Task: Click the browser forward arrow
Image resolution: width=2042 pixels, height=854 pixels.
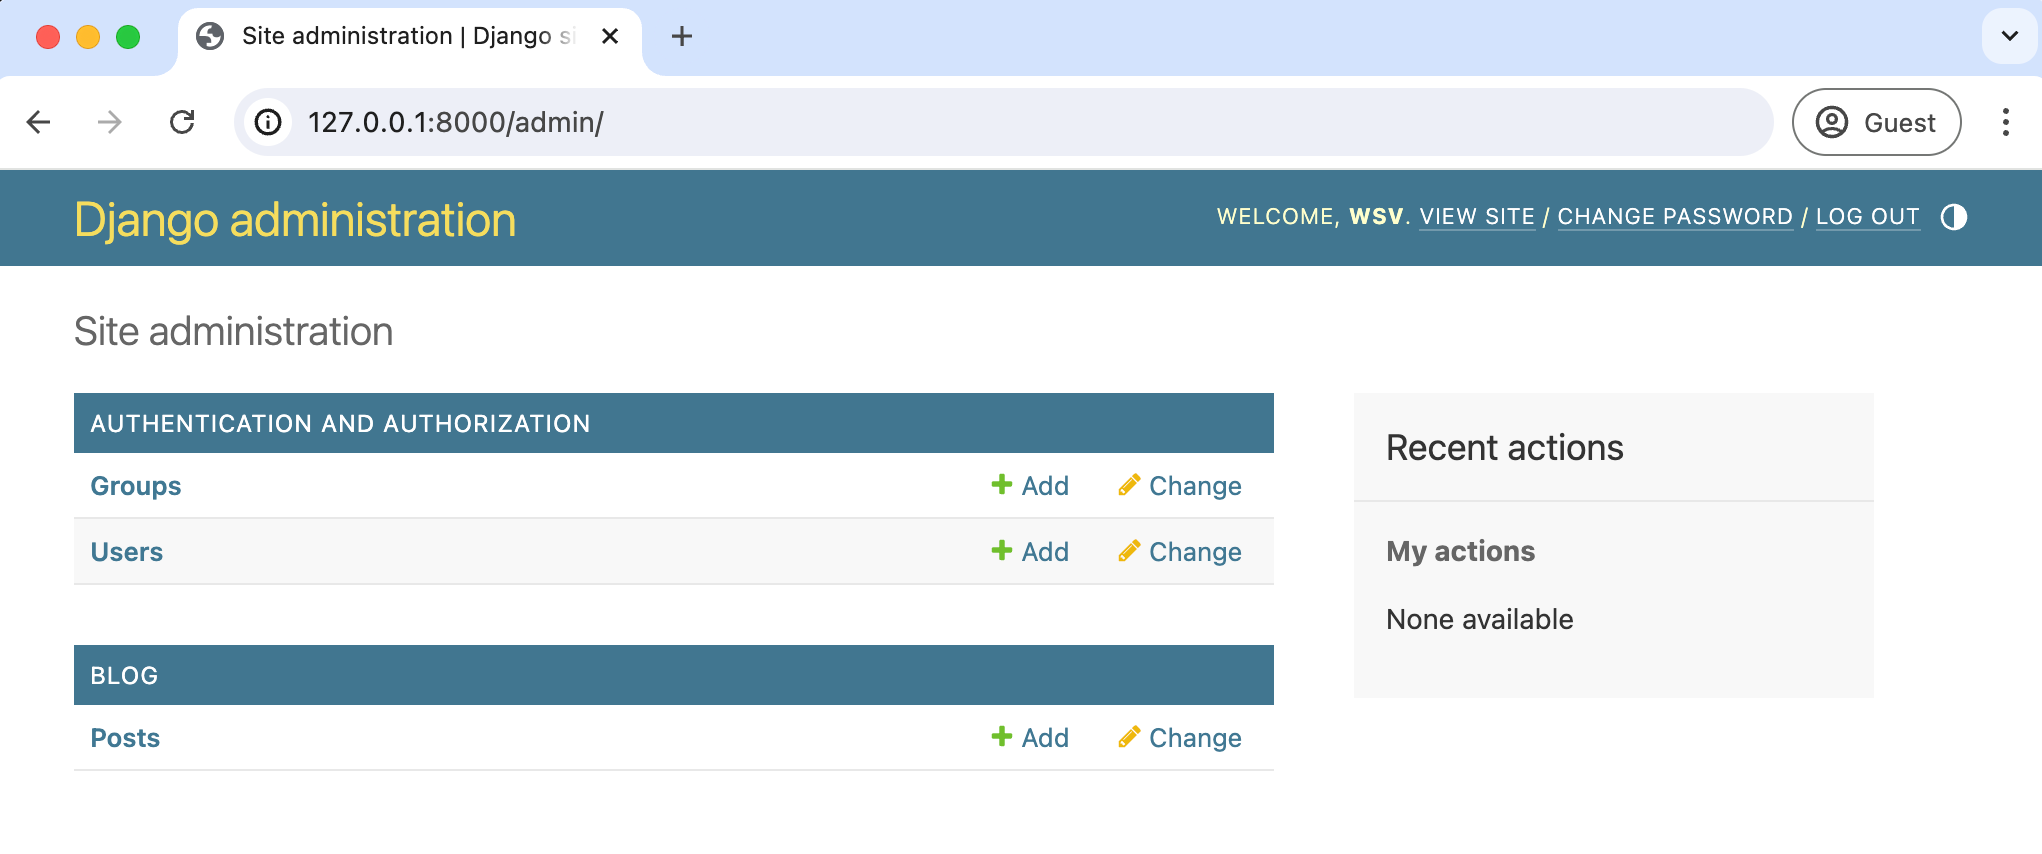Action: coord(109,122)
